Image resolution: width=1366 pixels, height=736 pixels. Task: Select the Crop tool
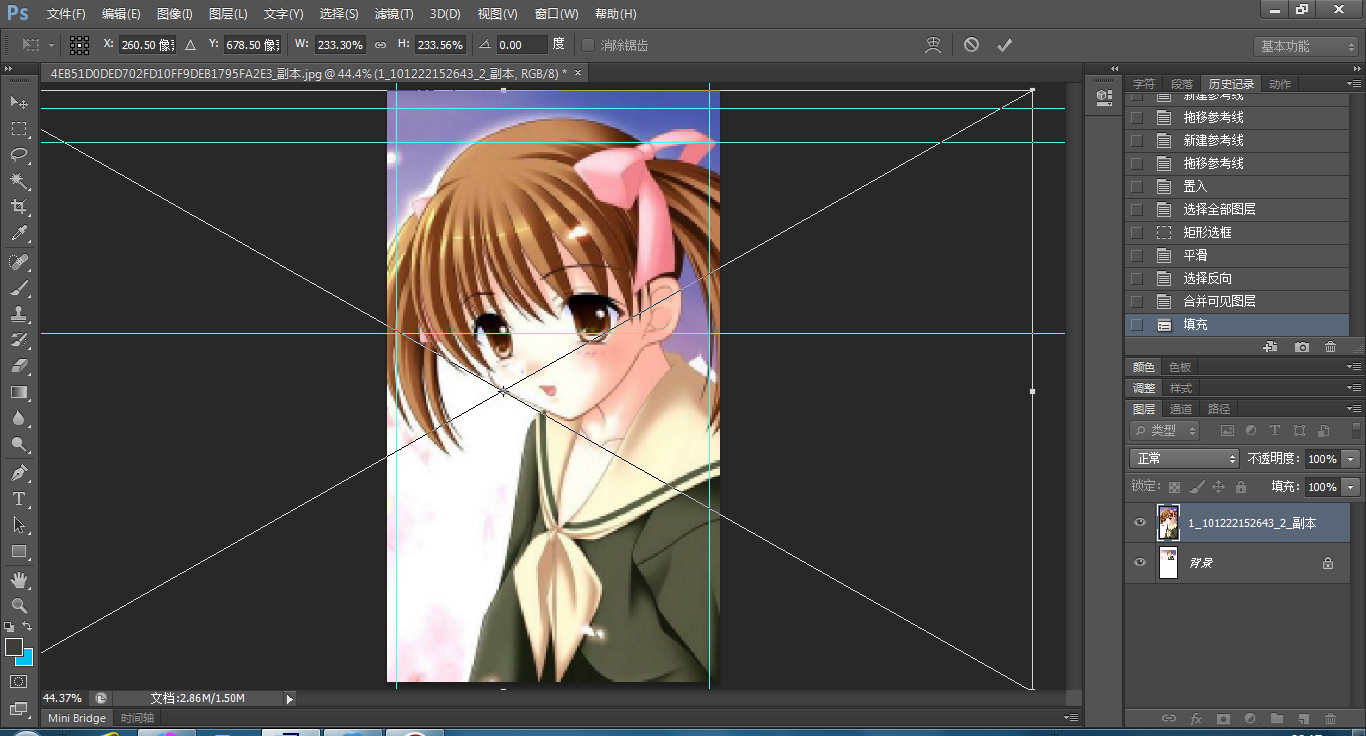19,207
